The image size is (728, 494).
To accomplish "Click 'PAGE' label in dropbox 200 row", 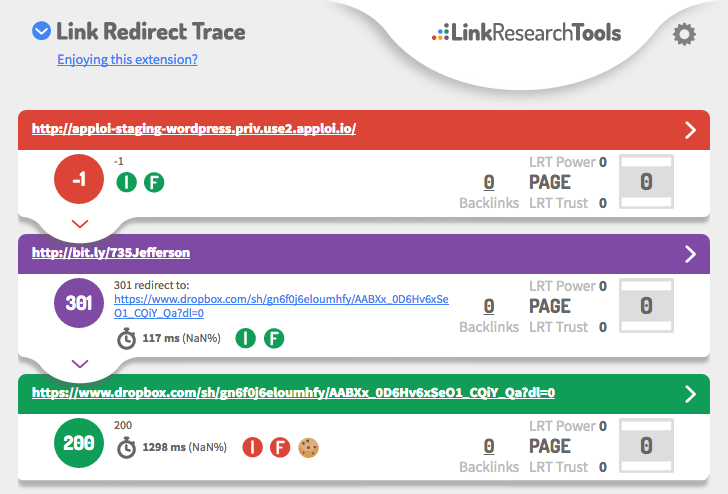I will tap(550, 446).
